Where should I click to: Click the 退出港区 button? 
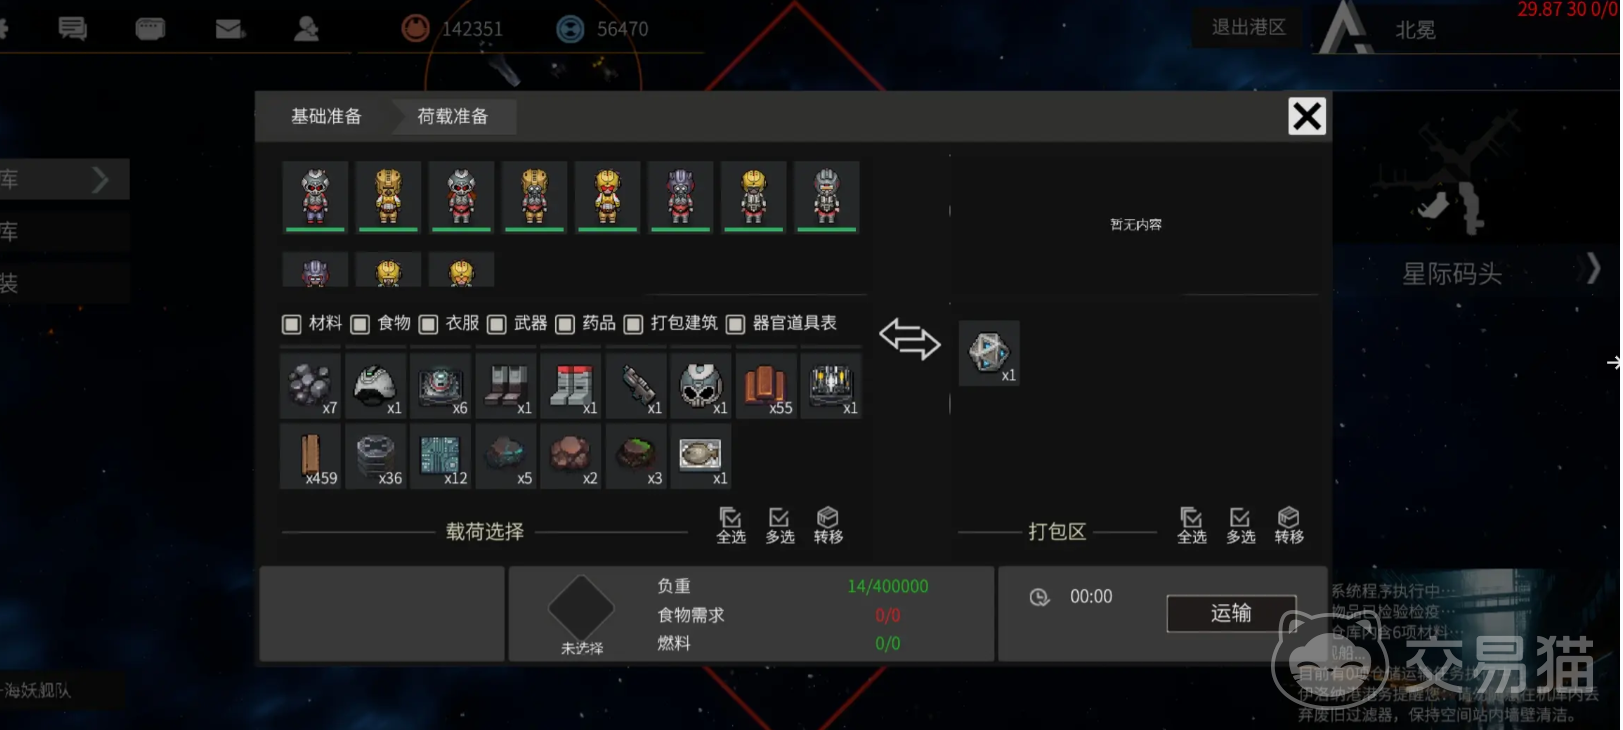pos(1248,28)
